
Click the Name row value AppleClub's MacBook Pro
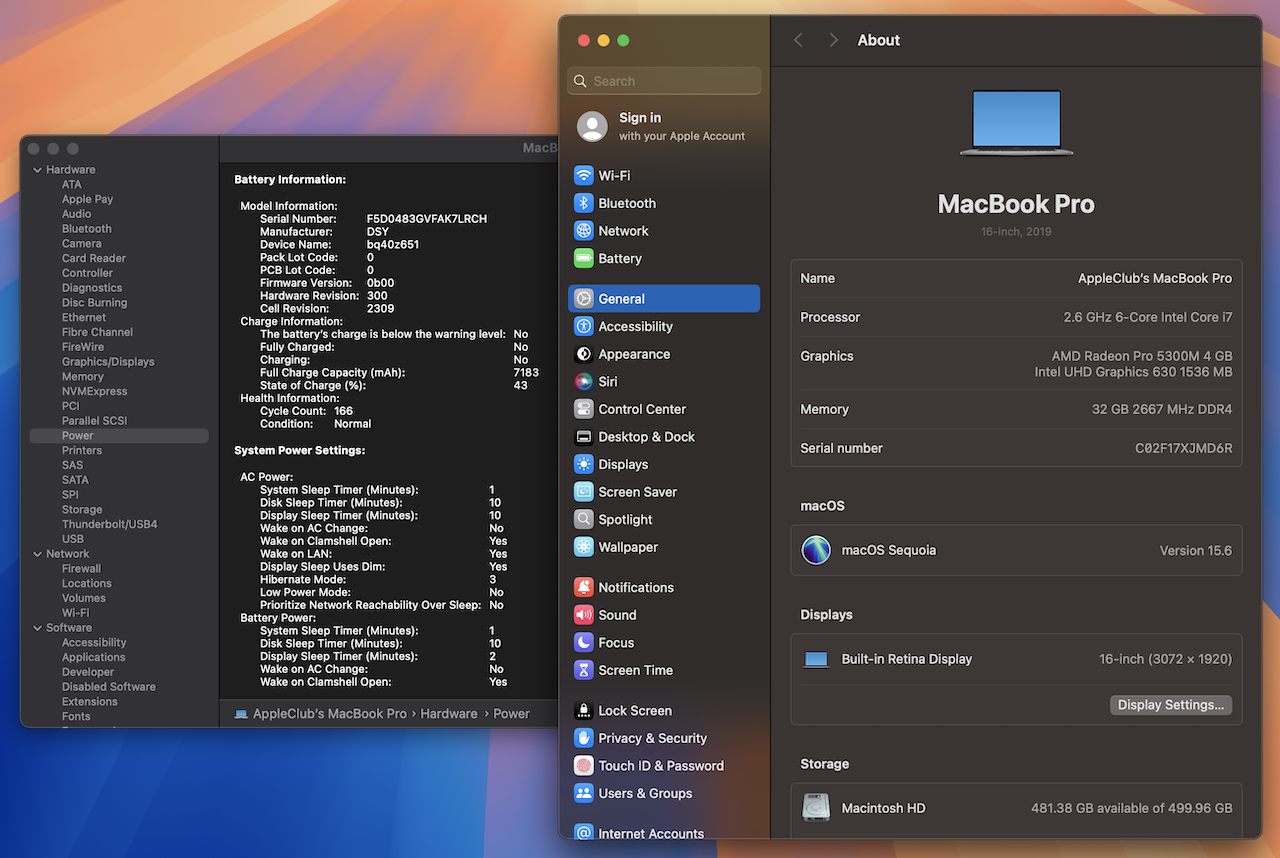tap(1155, 278)
